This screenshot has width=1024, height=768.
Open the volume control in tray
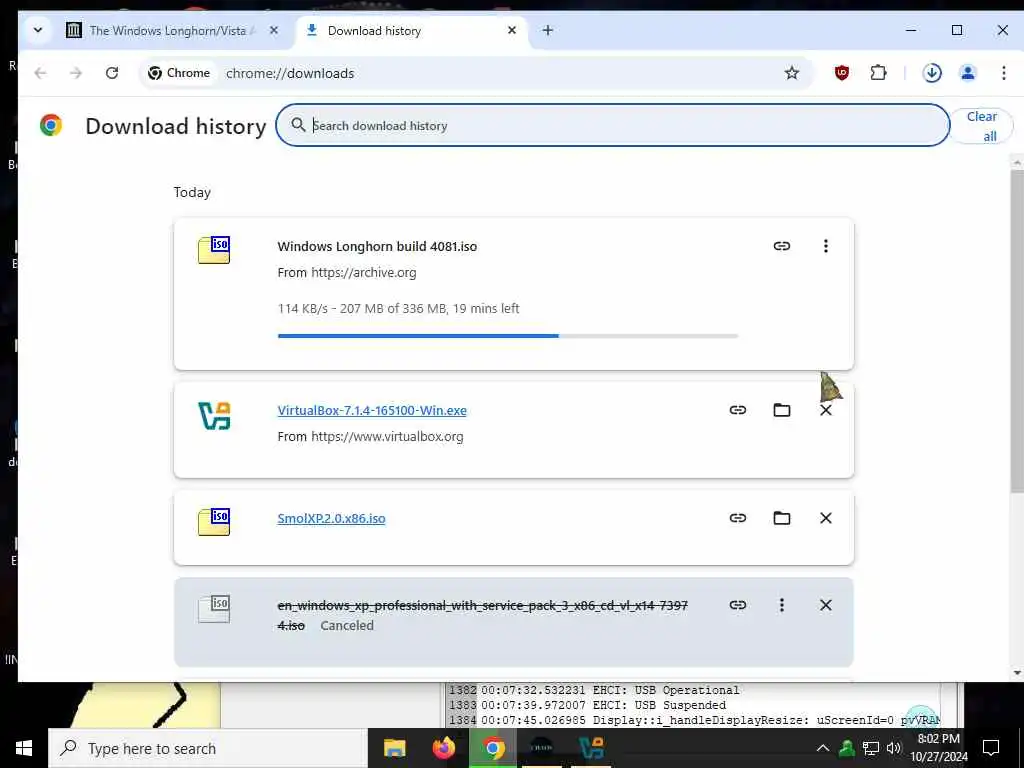[x=894, y=748]
